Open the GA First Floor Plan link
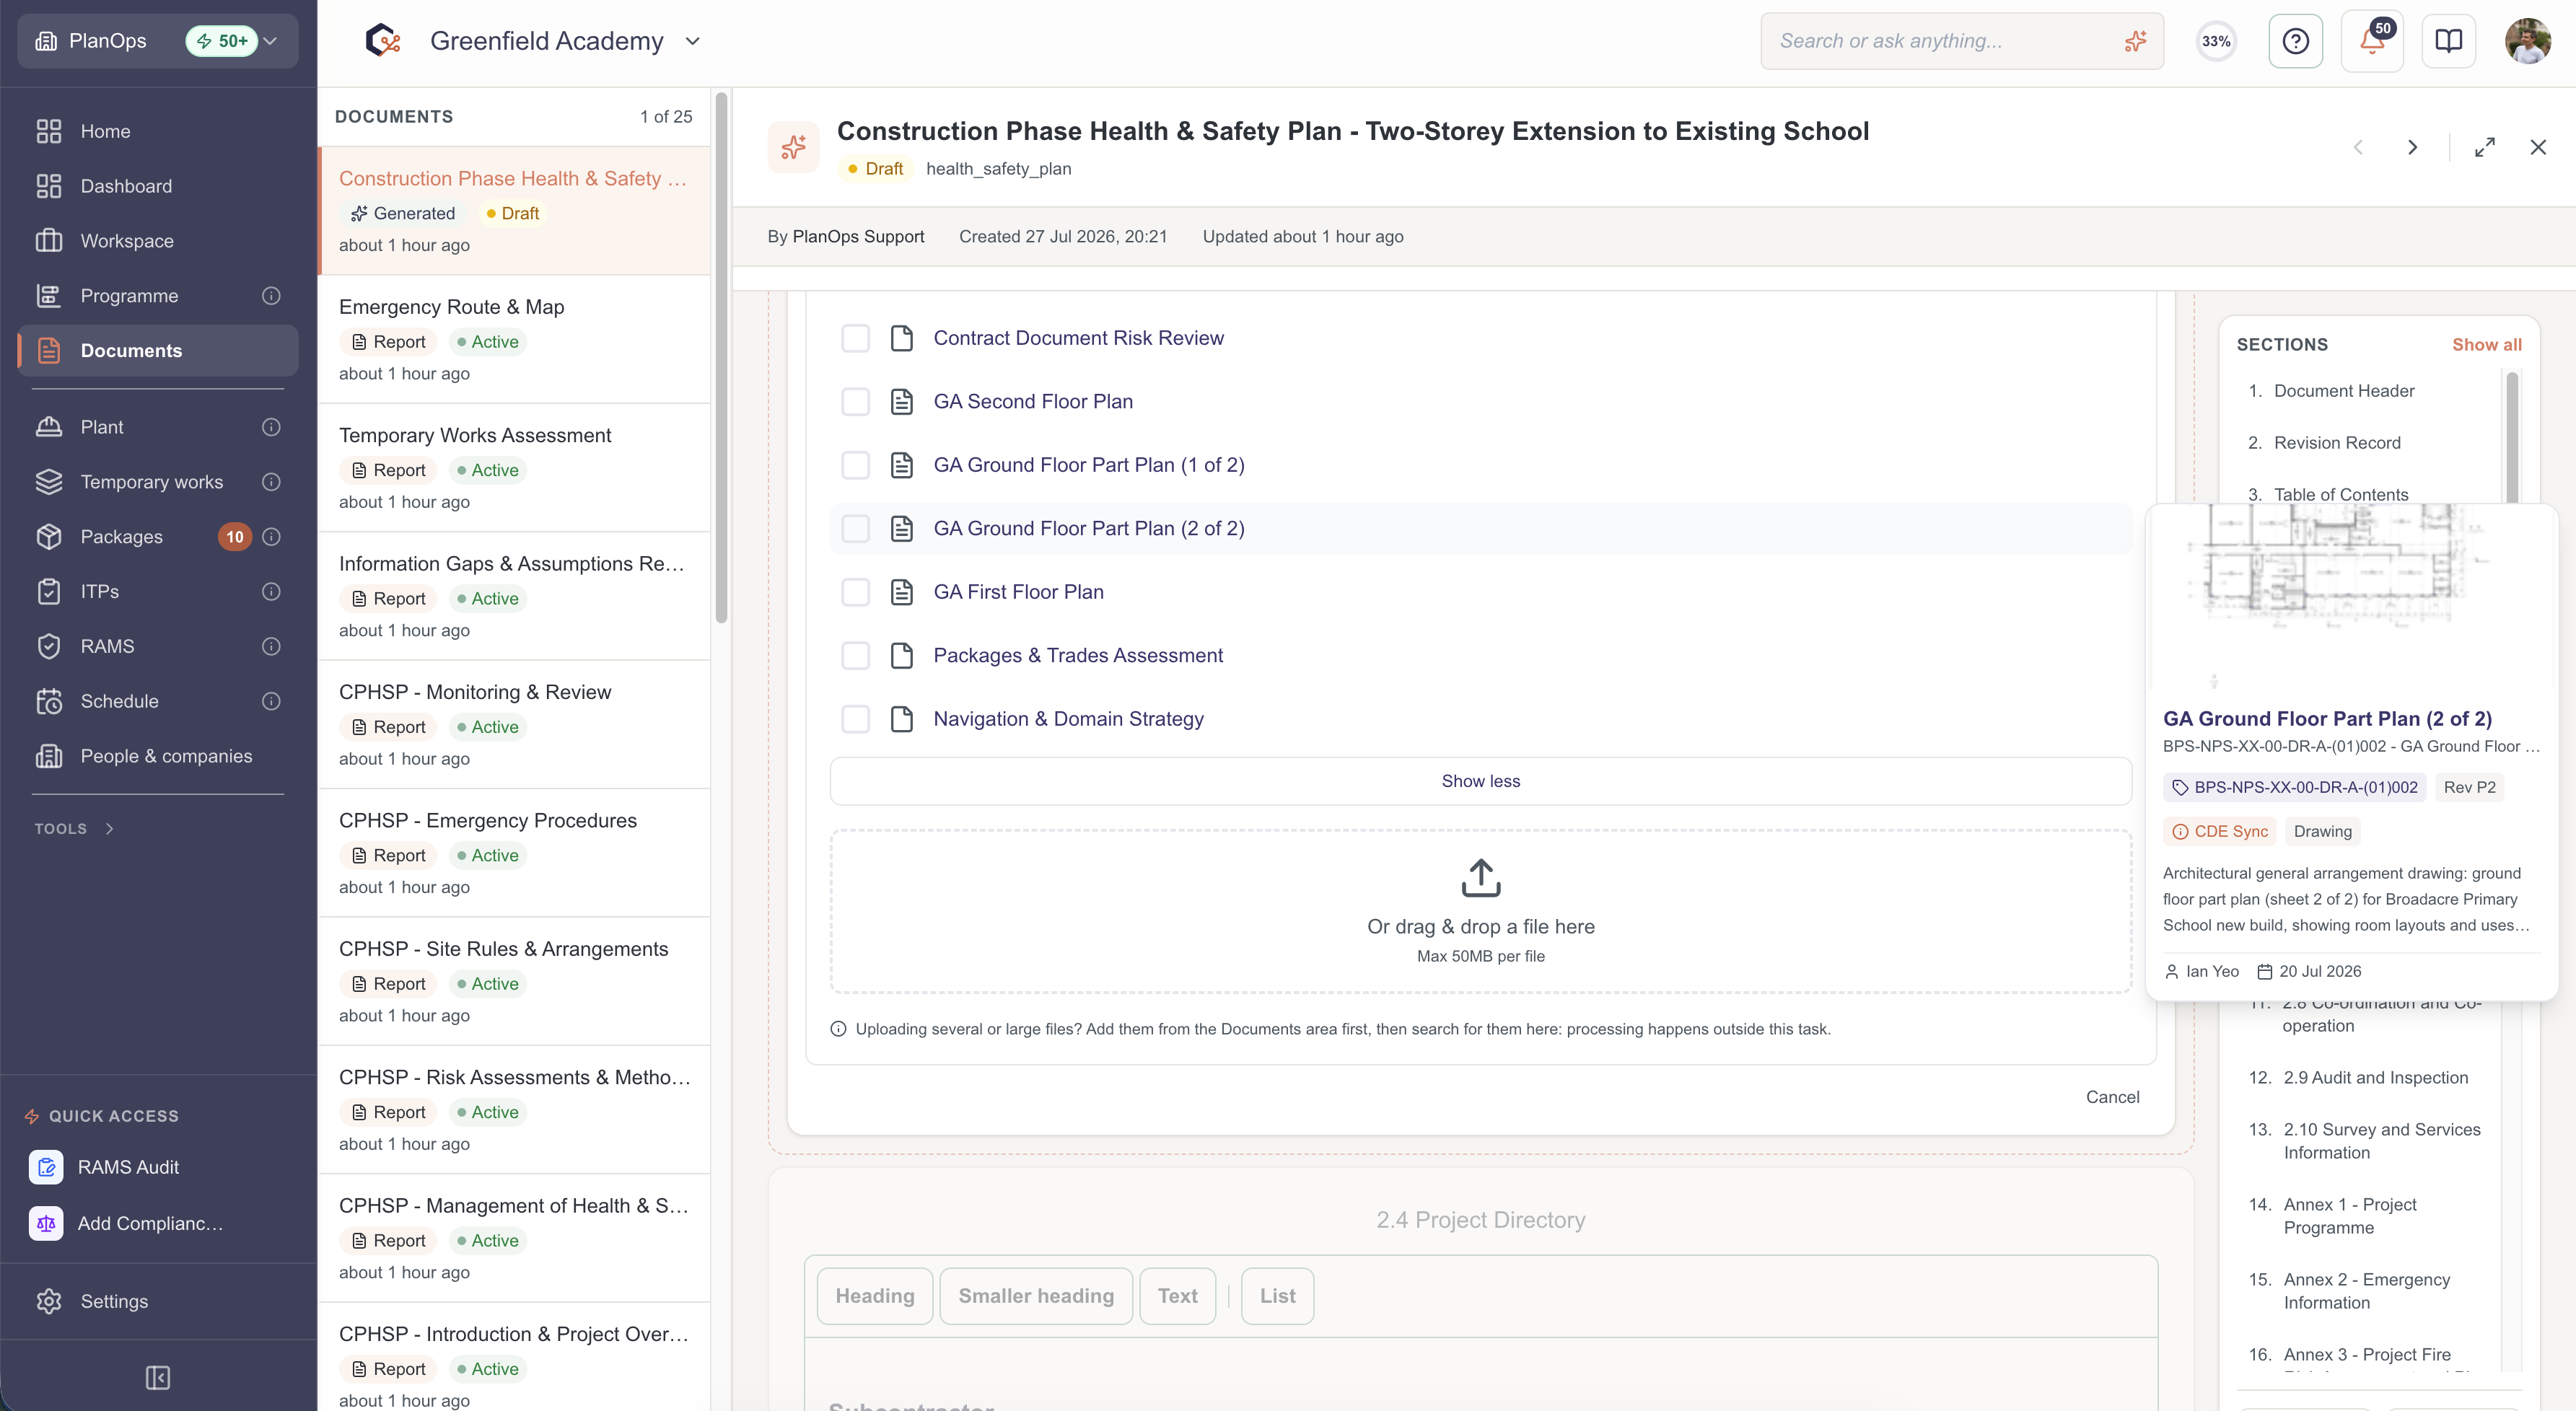Viewport: 2576px width, 1411px height. pyautogui.click(x=1018, y=592)
